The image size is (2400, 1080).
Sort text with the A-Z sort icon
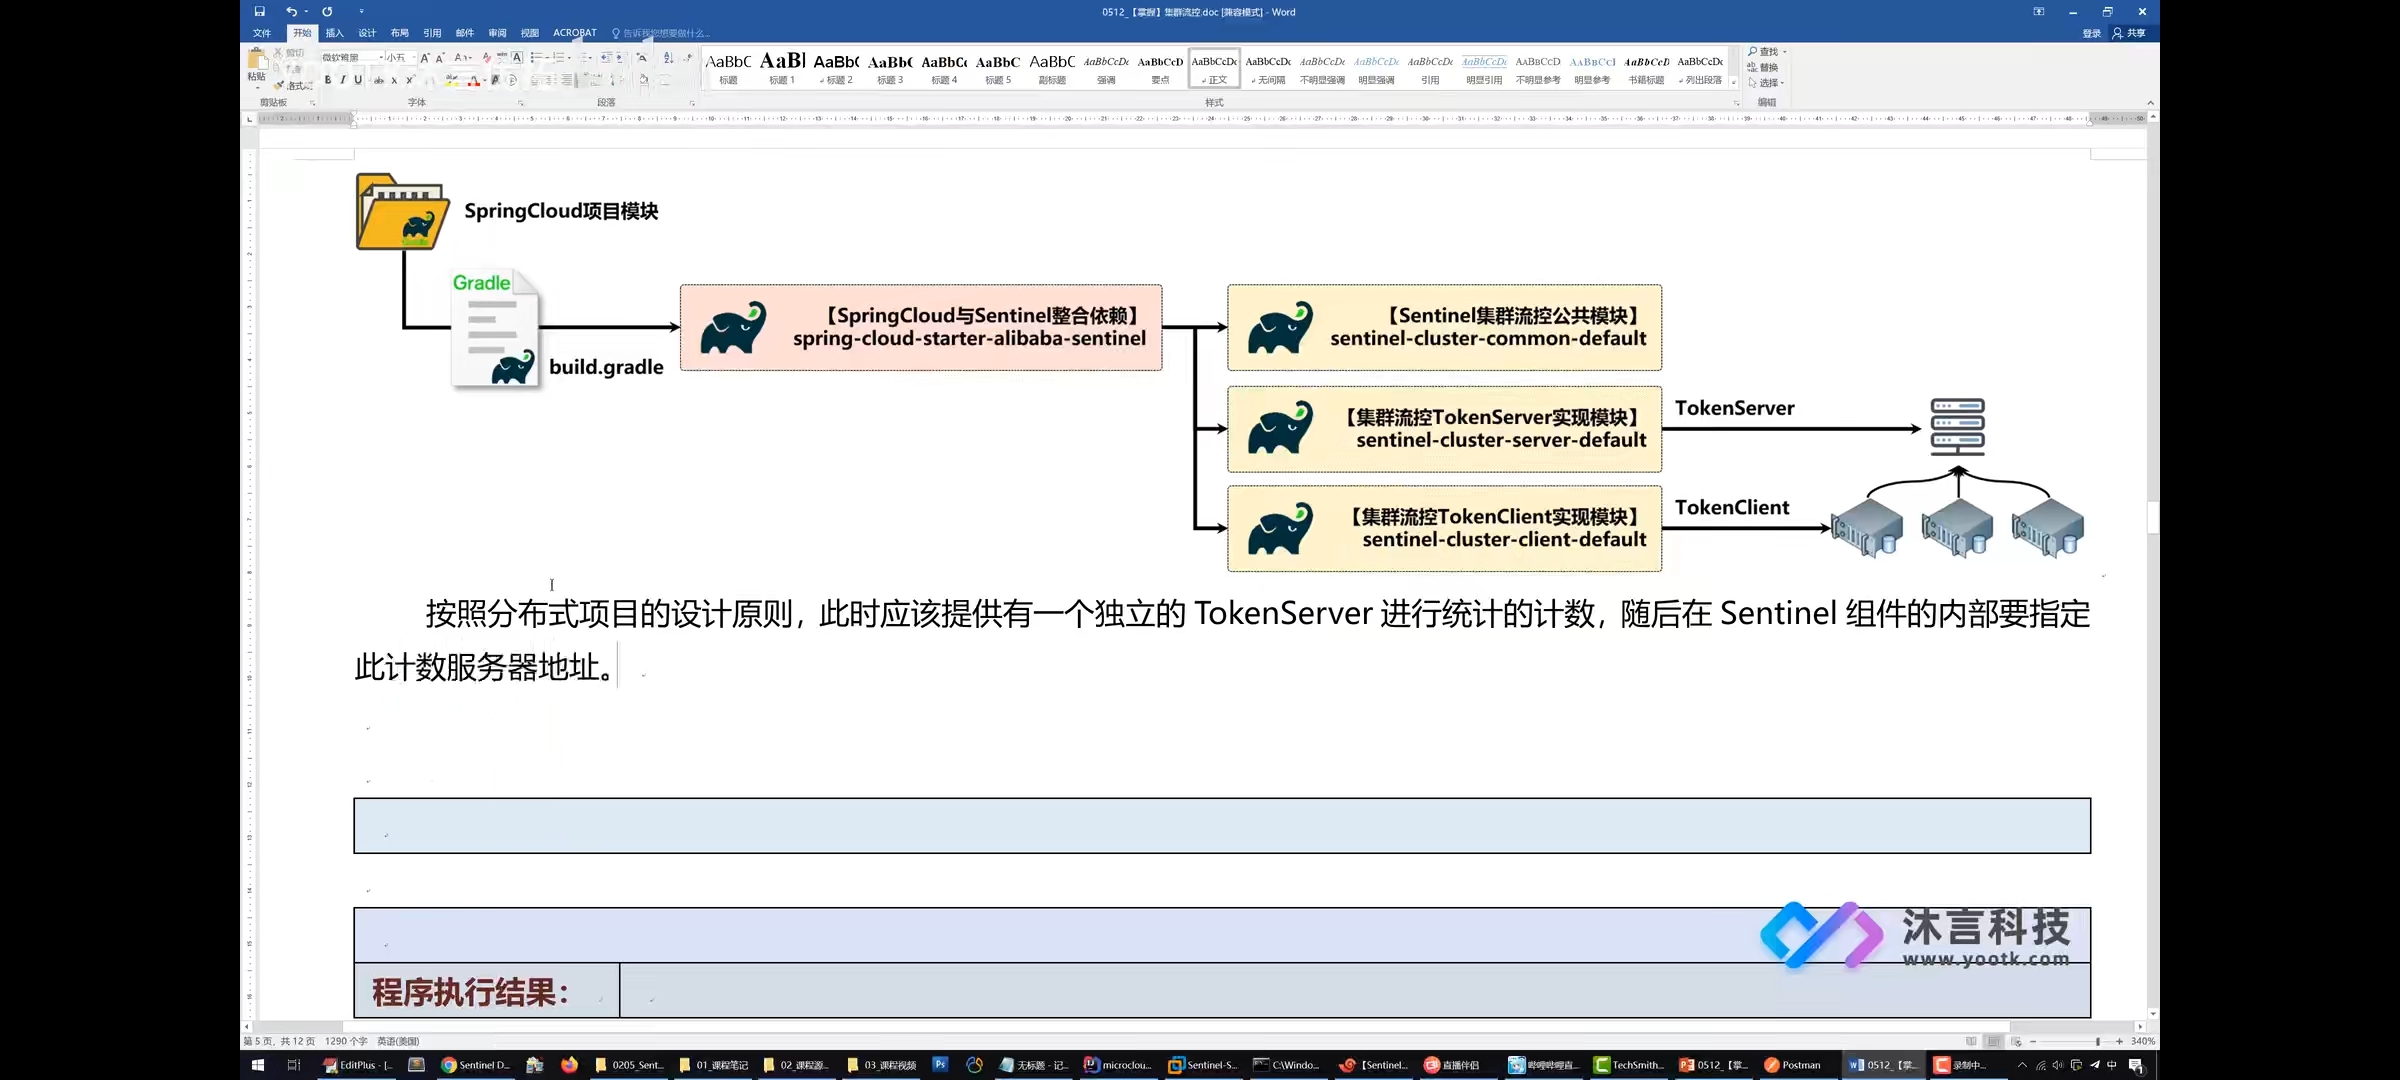668,58
